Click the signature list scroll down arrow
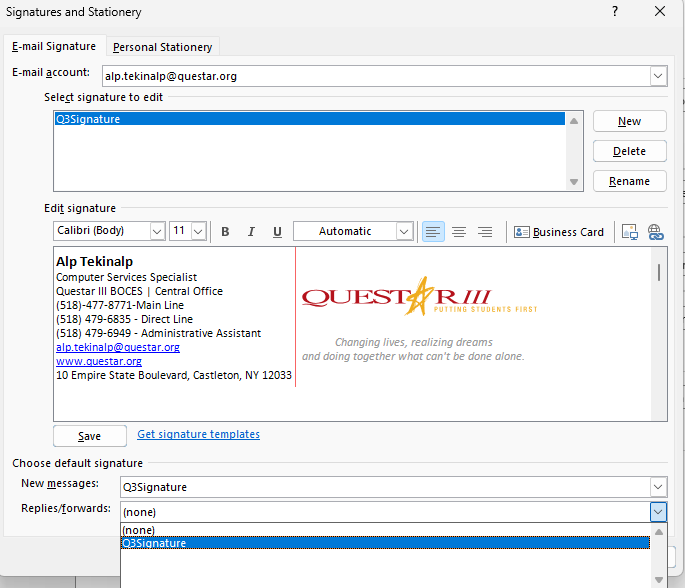The height and width of the screenshot is (588, 685). 574,182
